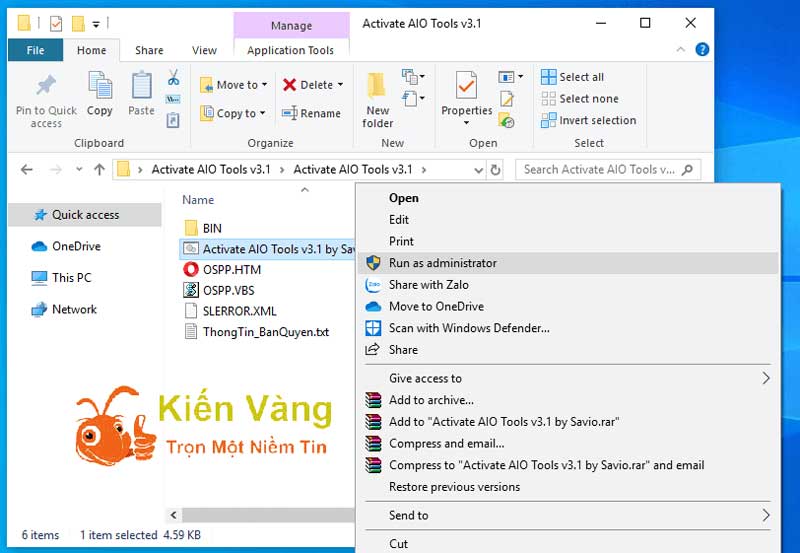Image resolution: width=800 pixels, height=553 pixels.
Task: Click the Refresh address bar icon
Action: [x=495, y=169]
